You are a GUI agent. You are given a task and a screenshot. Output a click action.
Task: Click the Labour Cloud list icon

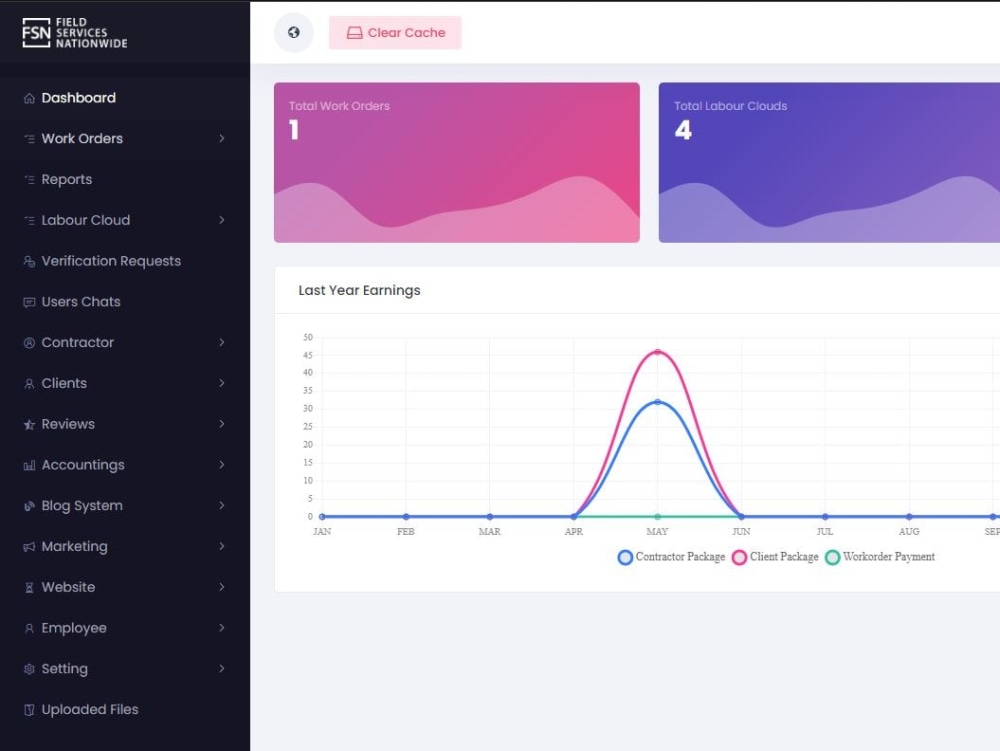(x=29, y=221)
